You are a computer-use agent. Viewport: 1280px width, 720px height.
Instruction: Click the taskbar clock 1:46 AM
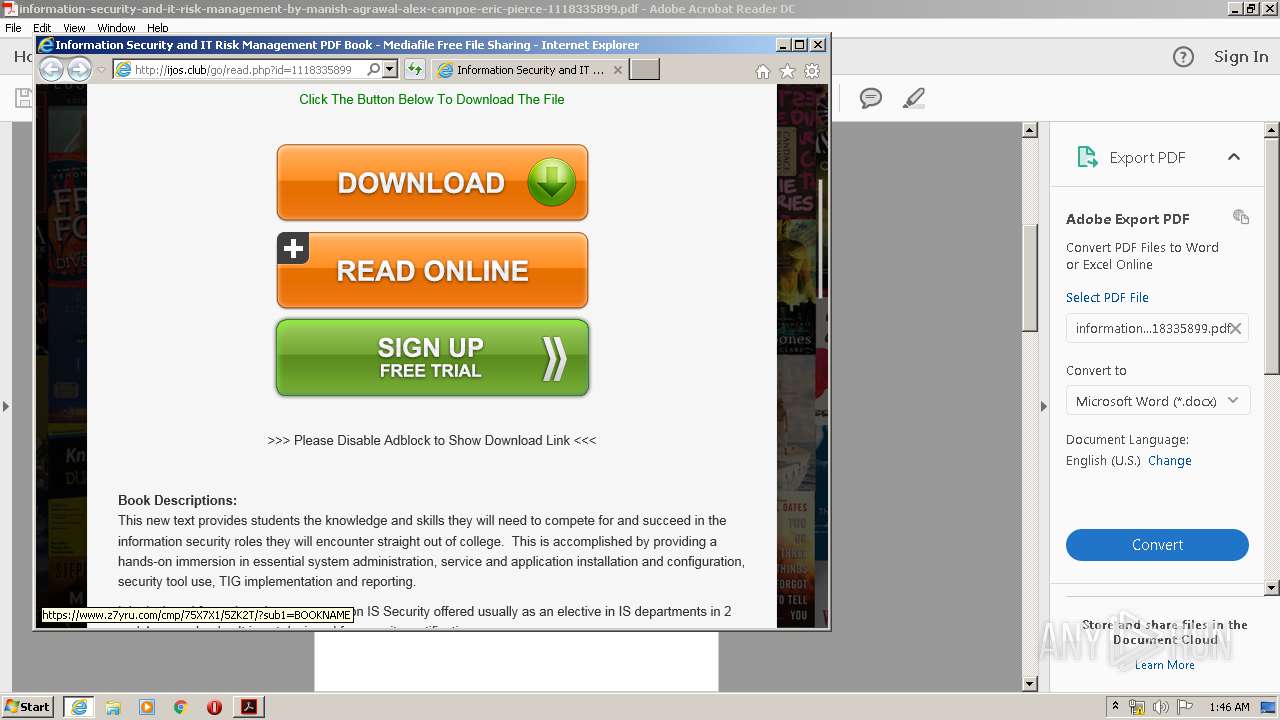pyautogui.click(x=1229, y=707)
